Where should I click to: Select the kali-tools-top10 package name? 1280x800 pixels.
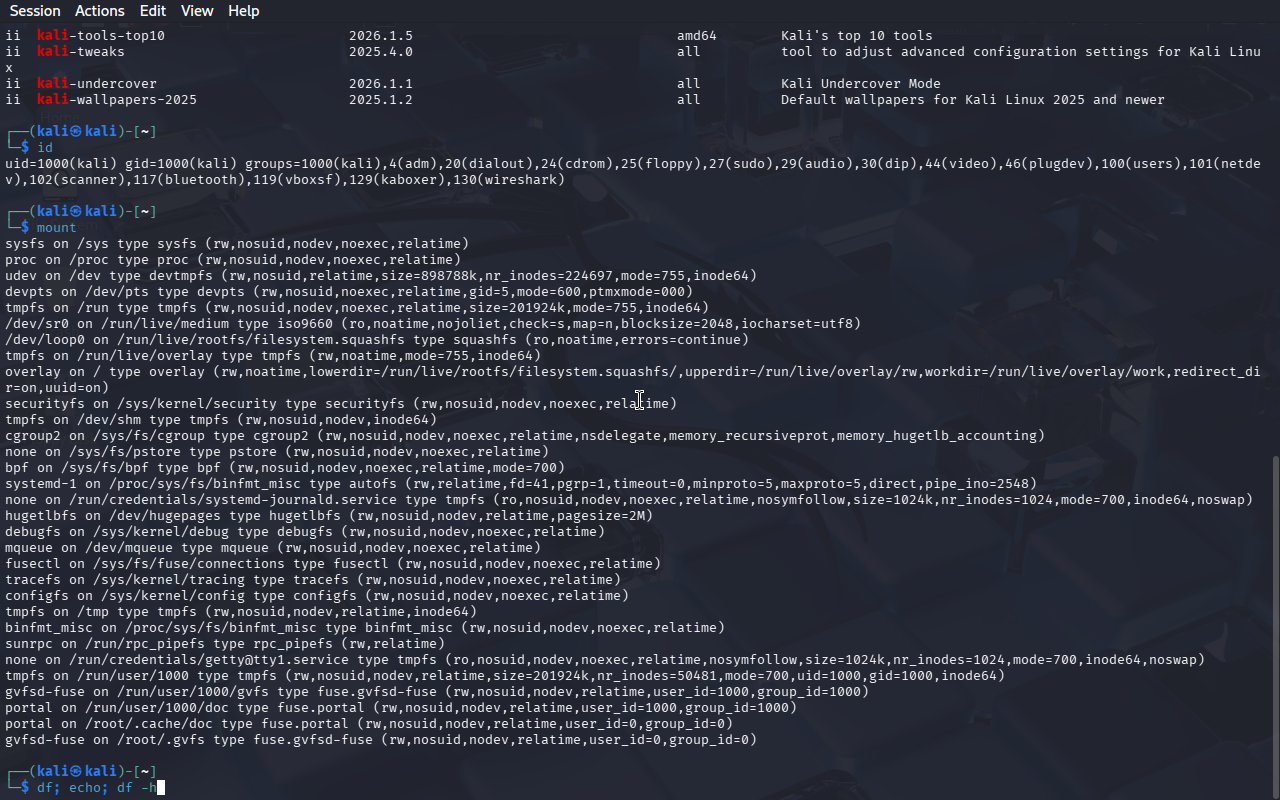coord(101,36)
